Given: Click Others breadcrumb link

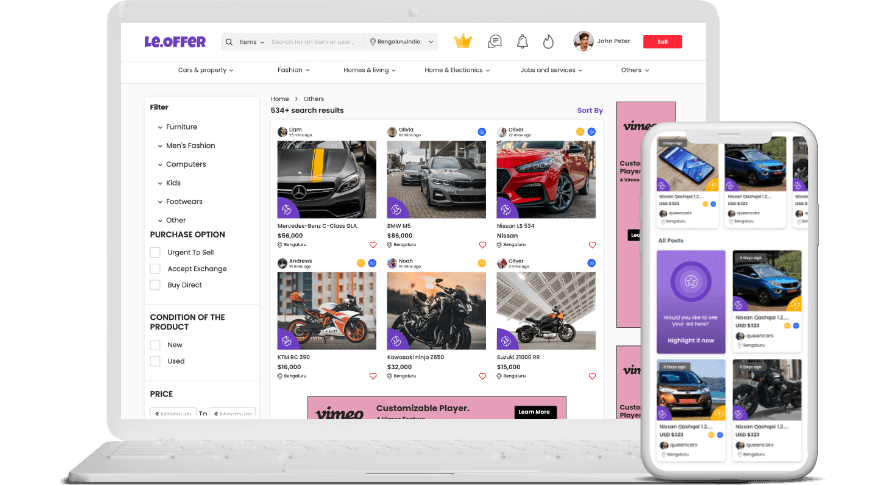Looking at the screenshot, I should (x=314, y=99).
